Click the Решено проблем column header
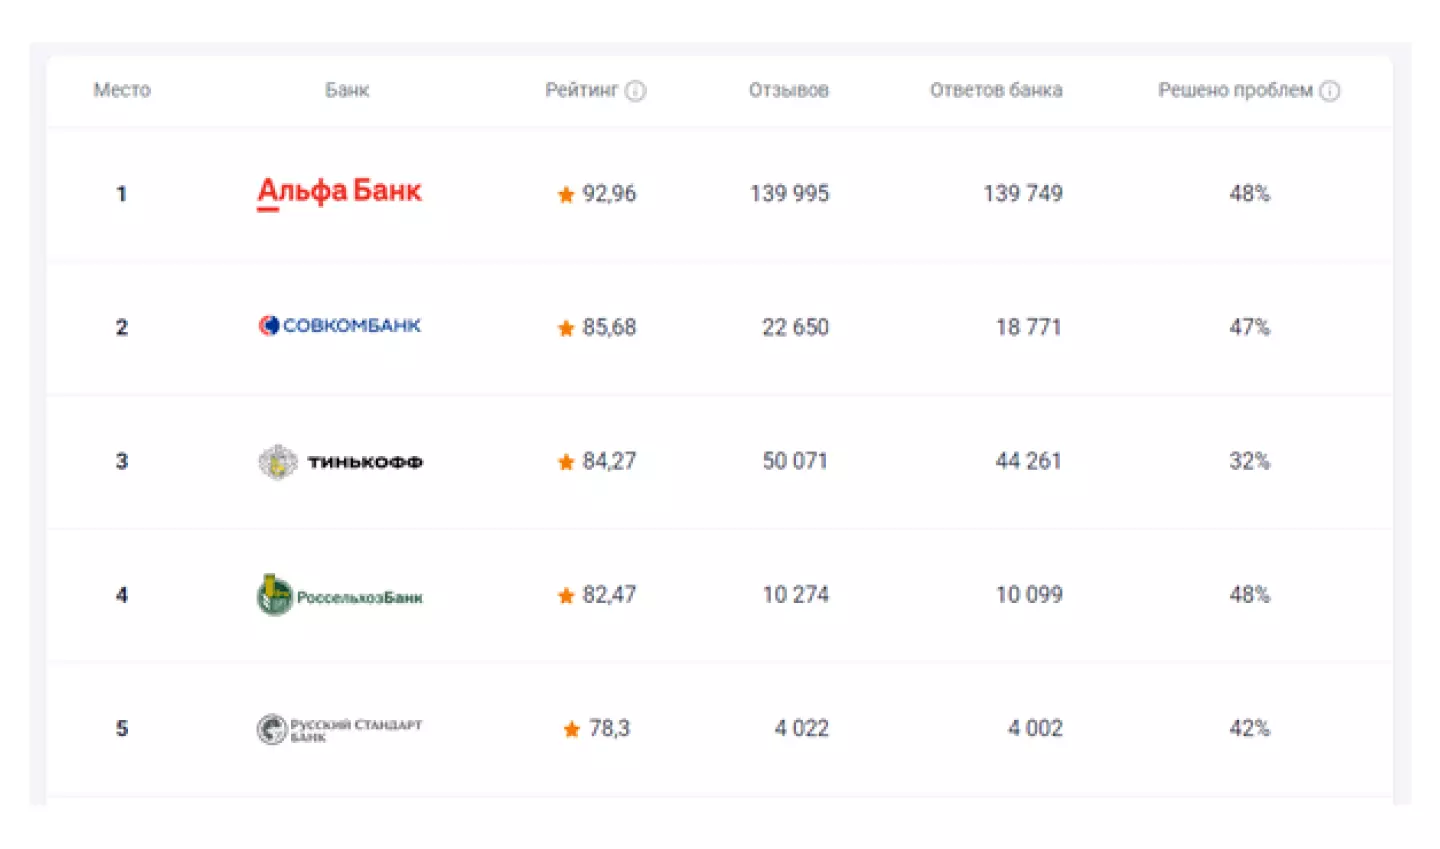This screenshot has height=849, width=1440. pyautogui.click(x=1235, y=90)
